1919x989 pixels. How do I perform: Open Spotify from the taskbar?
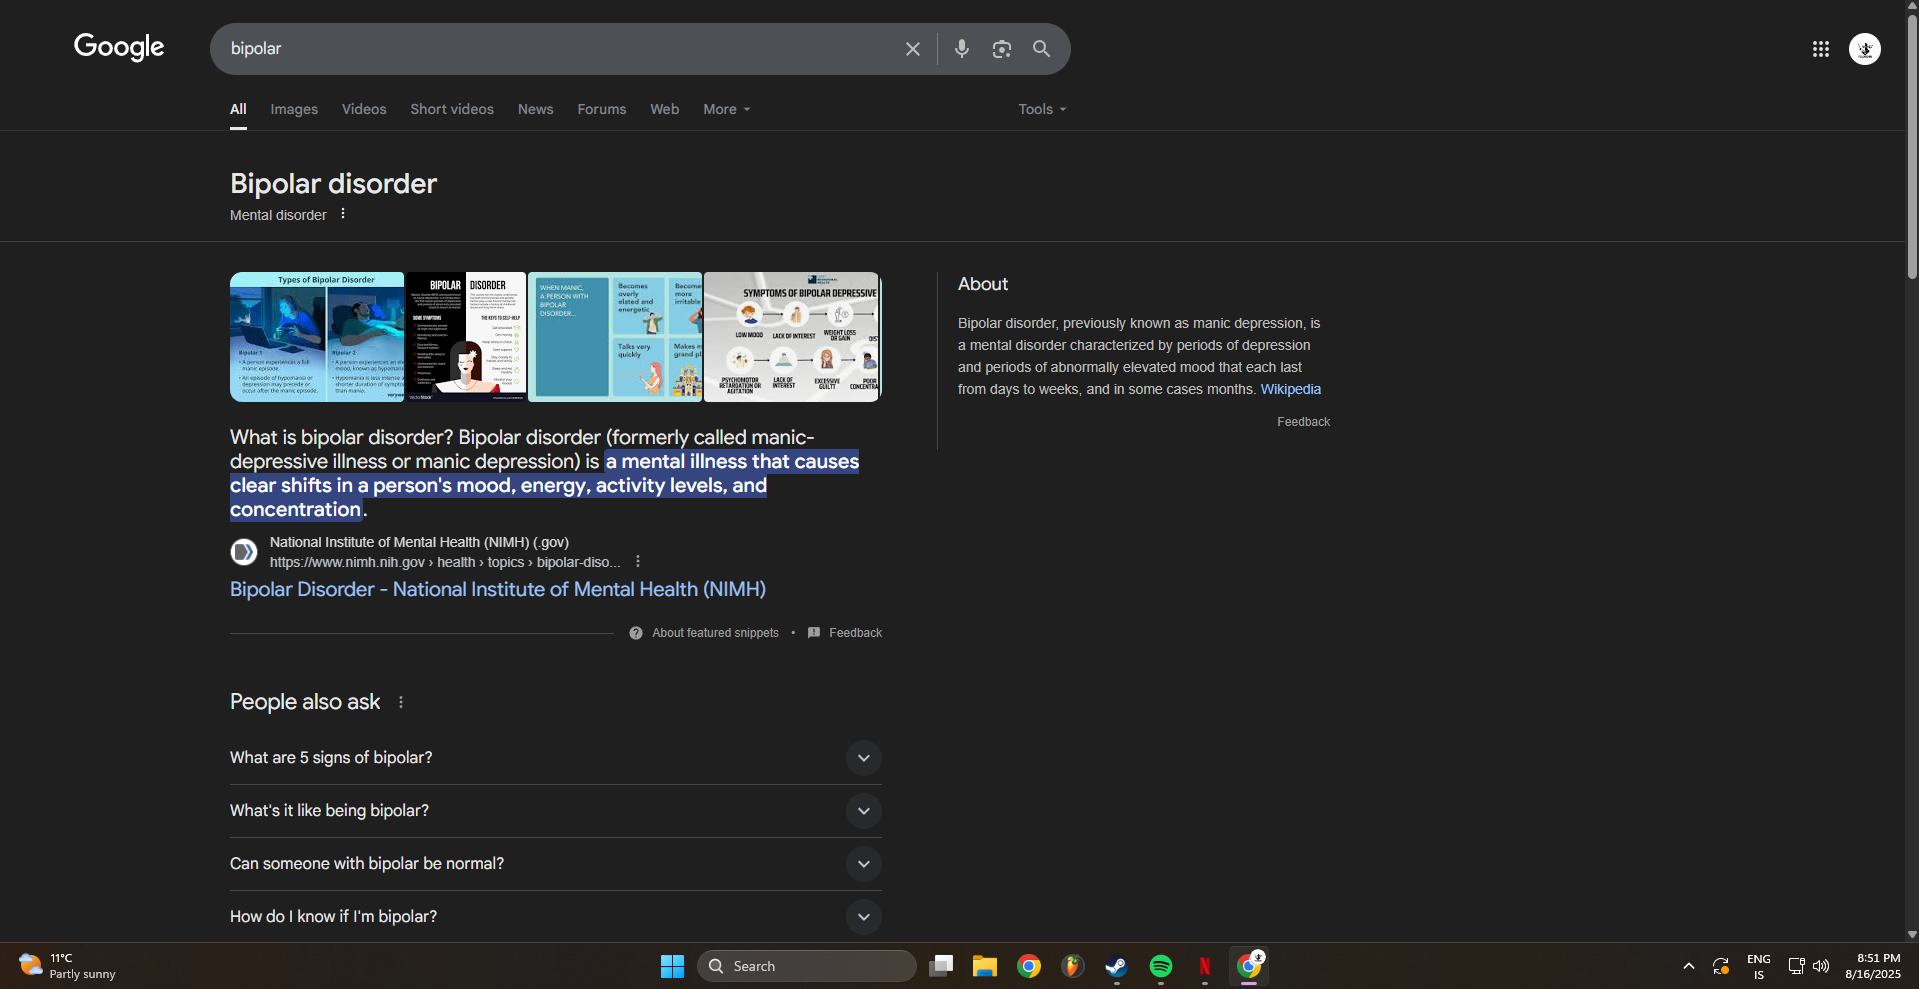(1160, 966)
